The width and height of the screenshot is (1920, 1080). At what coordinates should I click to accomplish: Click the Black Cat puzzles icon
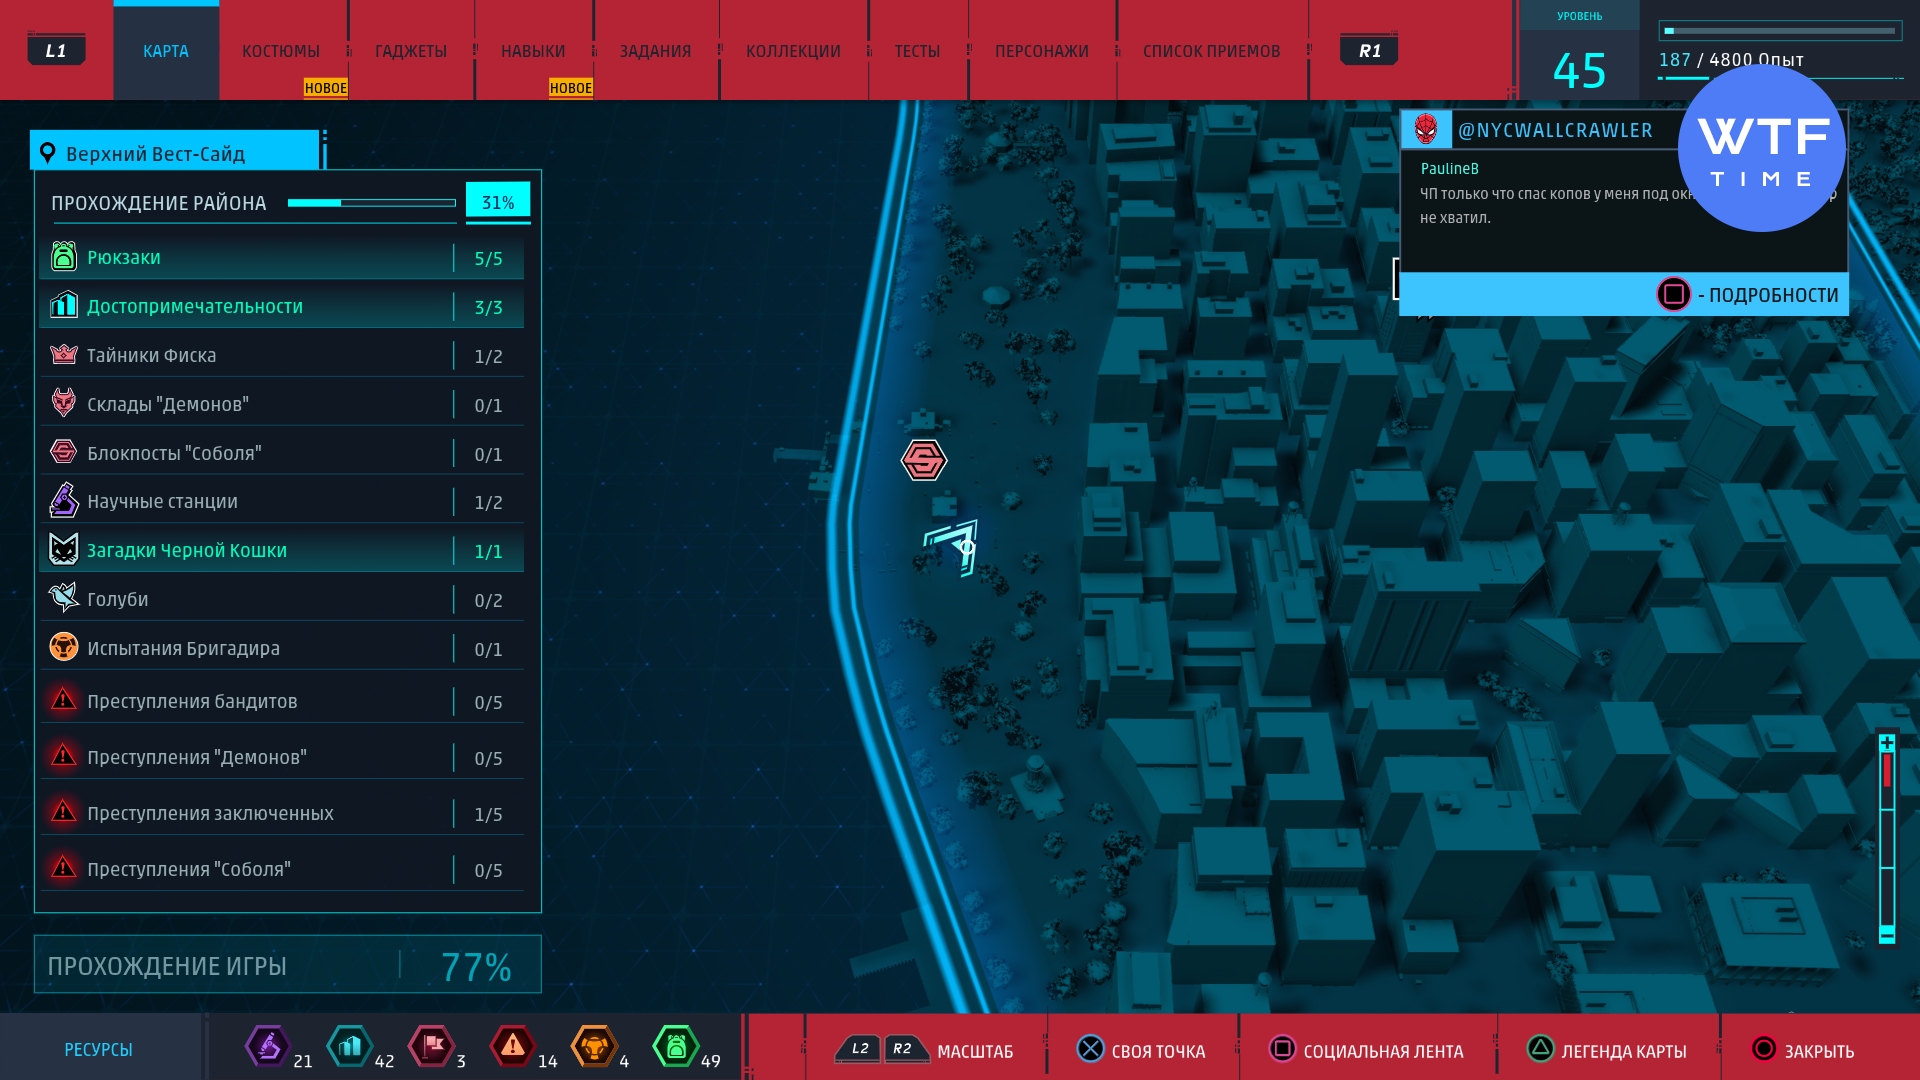tap(64, 550)
